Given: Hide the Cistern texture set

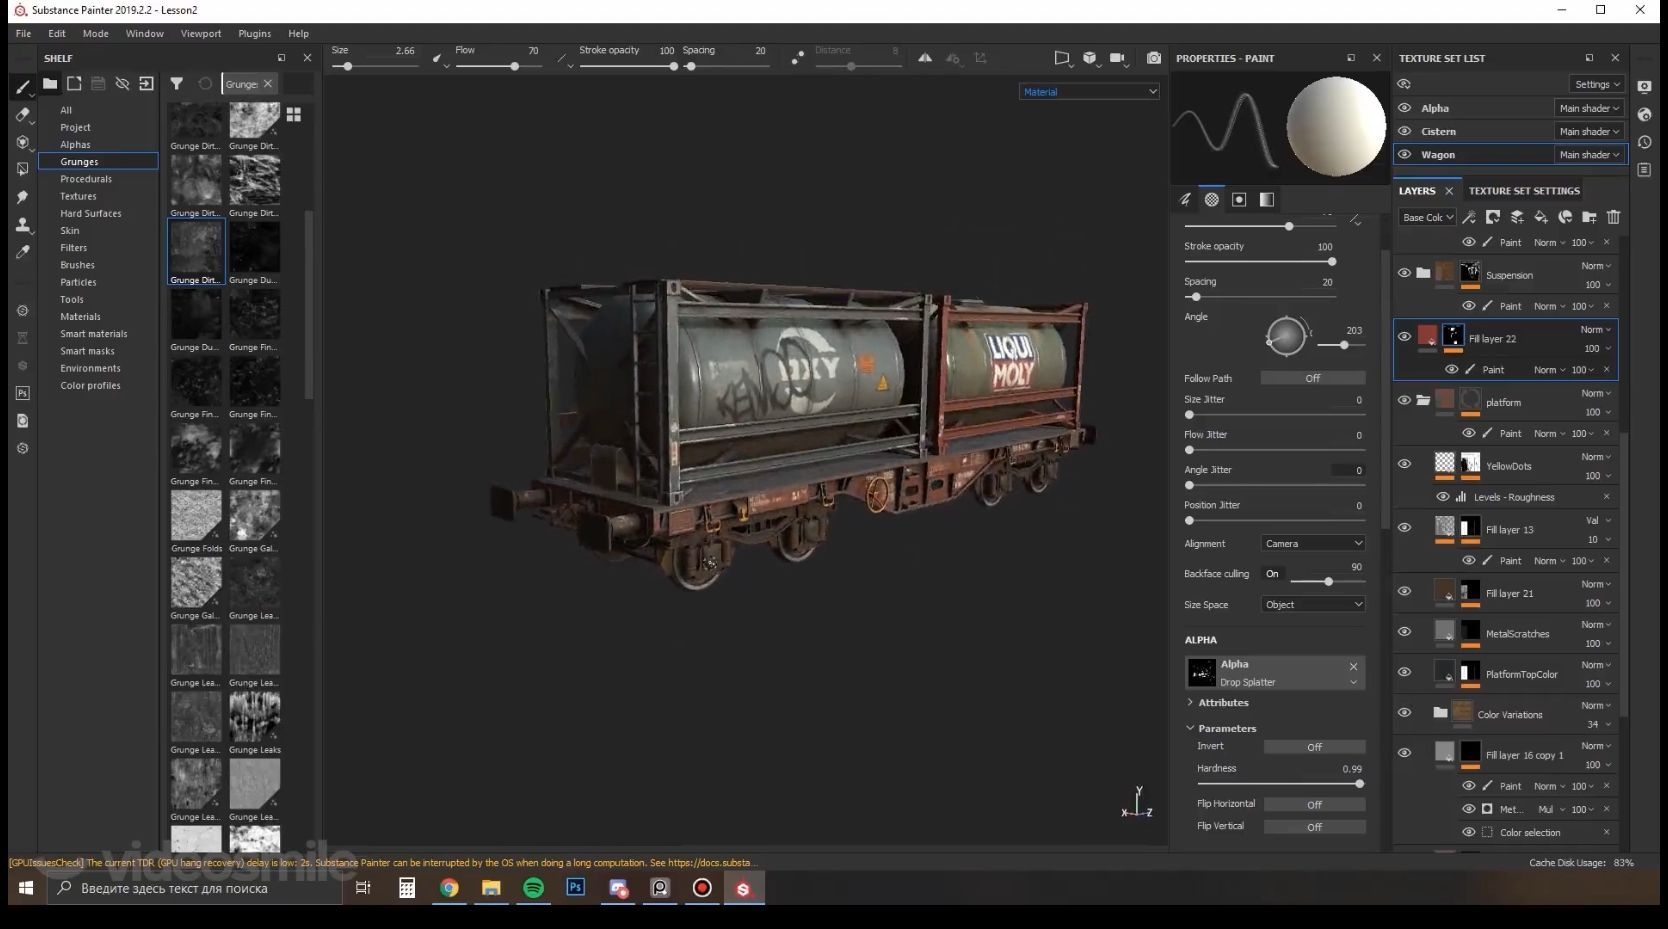Looking at the screenshot, I should click(1405, 131).
